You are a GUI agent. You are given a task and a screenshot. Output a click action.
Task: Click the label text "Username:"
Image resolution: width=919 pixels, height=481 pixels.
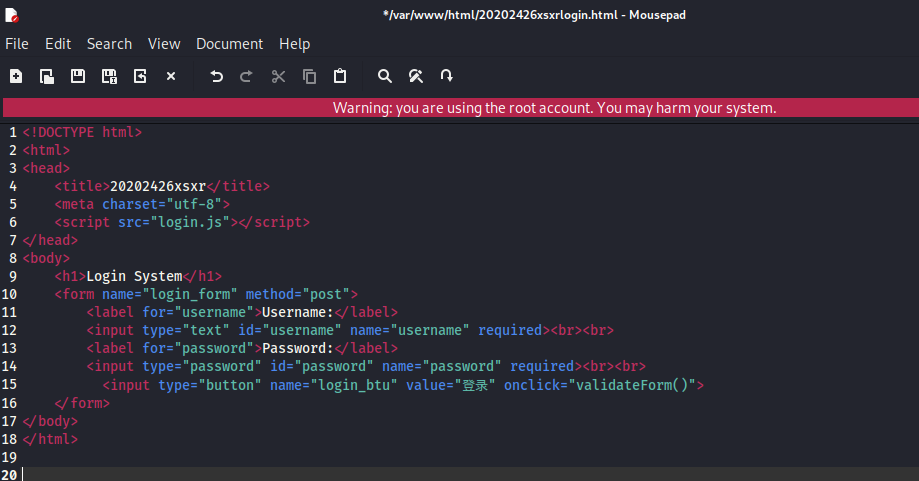298,312
